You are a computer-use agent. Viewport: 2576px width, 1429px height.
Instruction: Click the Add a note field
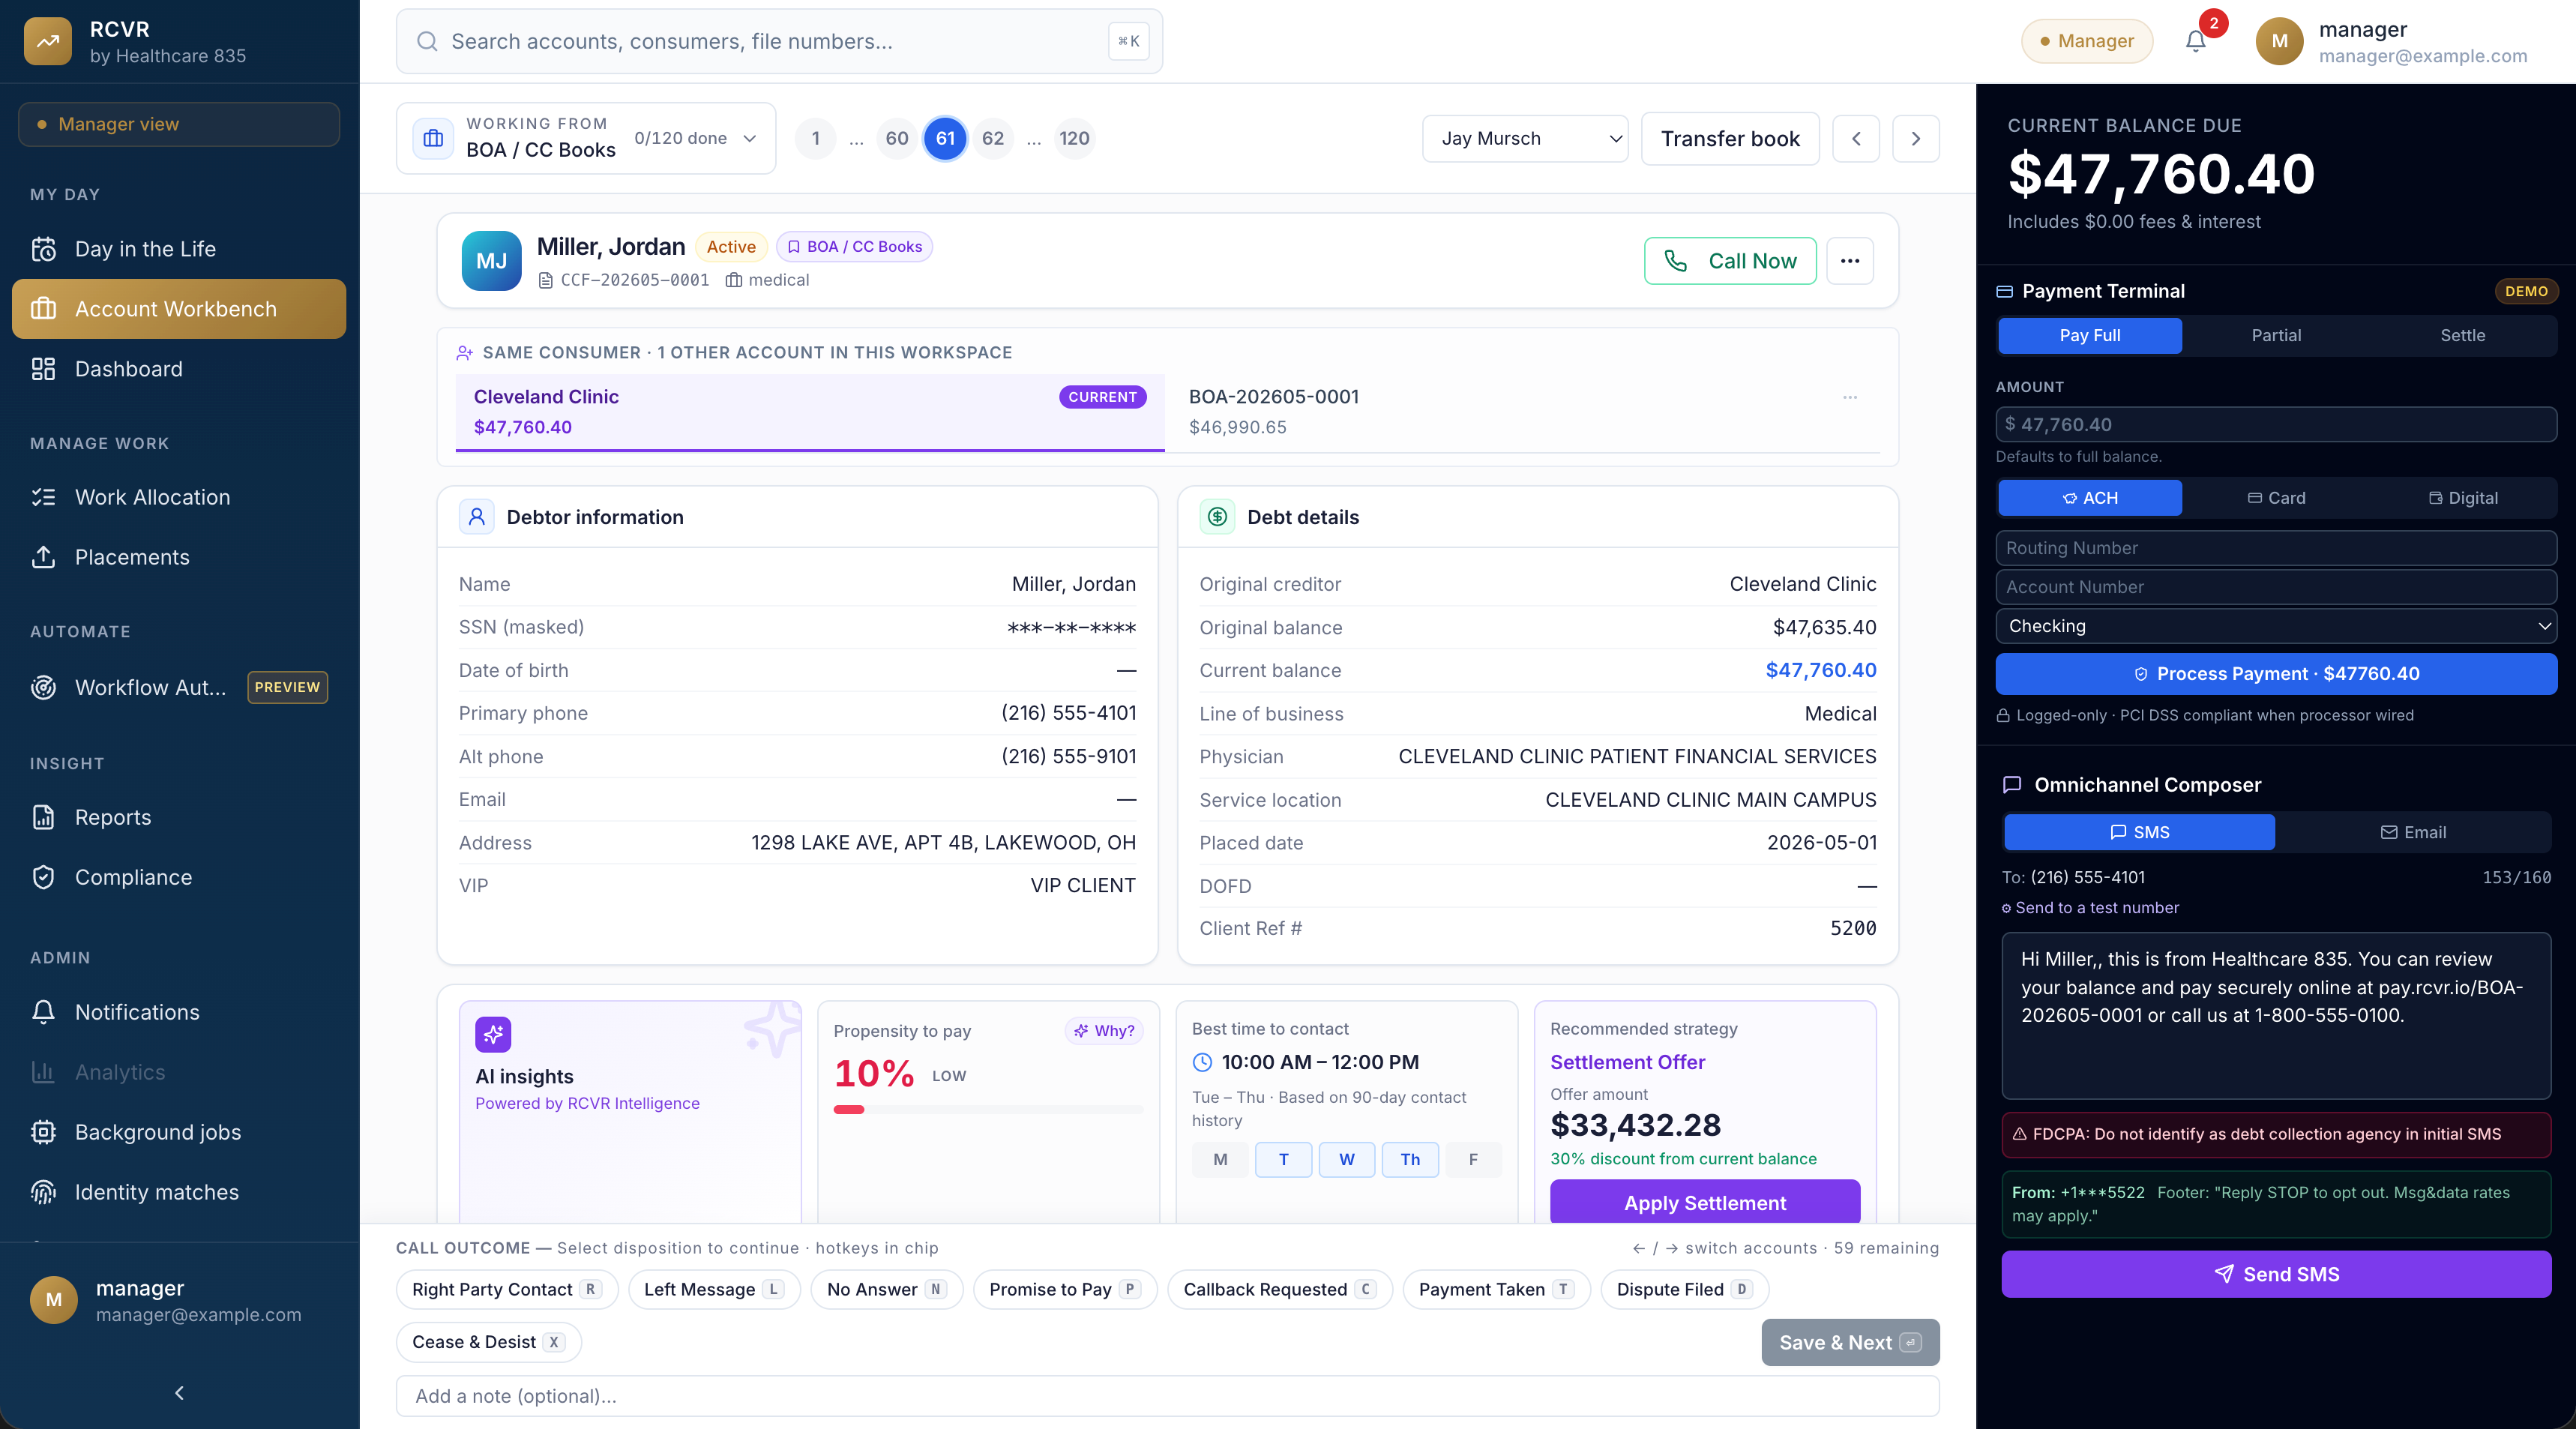click(x=1167, y=1396)
